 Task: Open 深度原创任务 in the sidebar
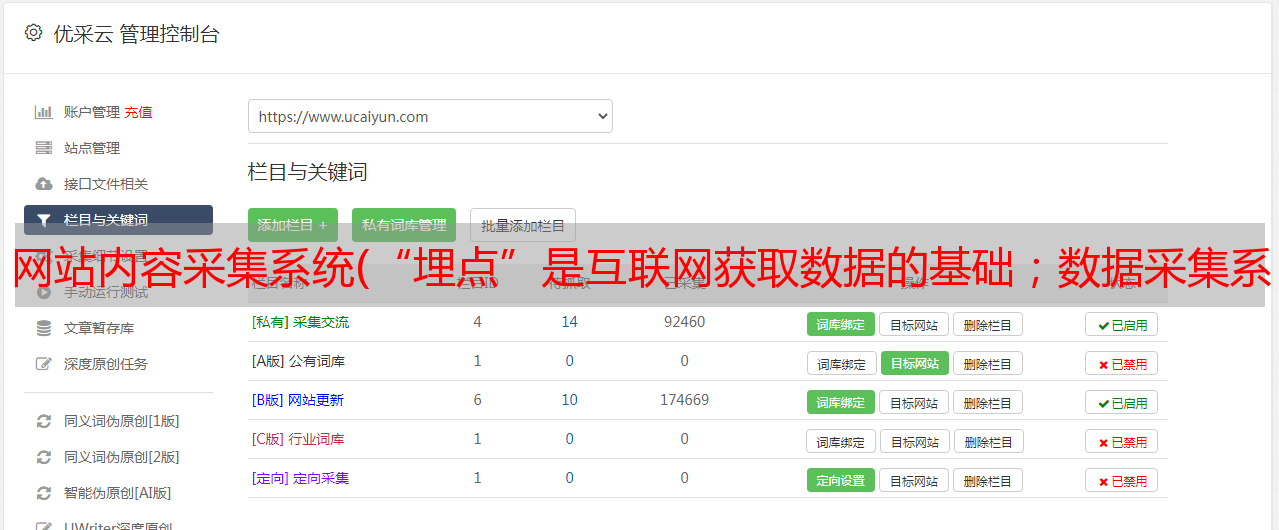106,364
